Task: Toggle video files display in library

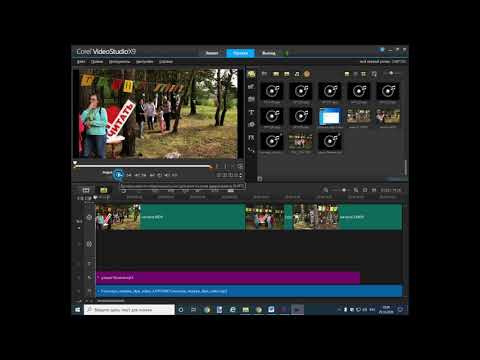Action: click(276, 74)
